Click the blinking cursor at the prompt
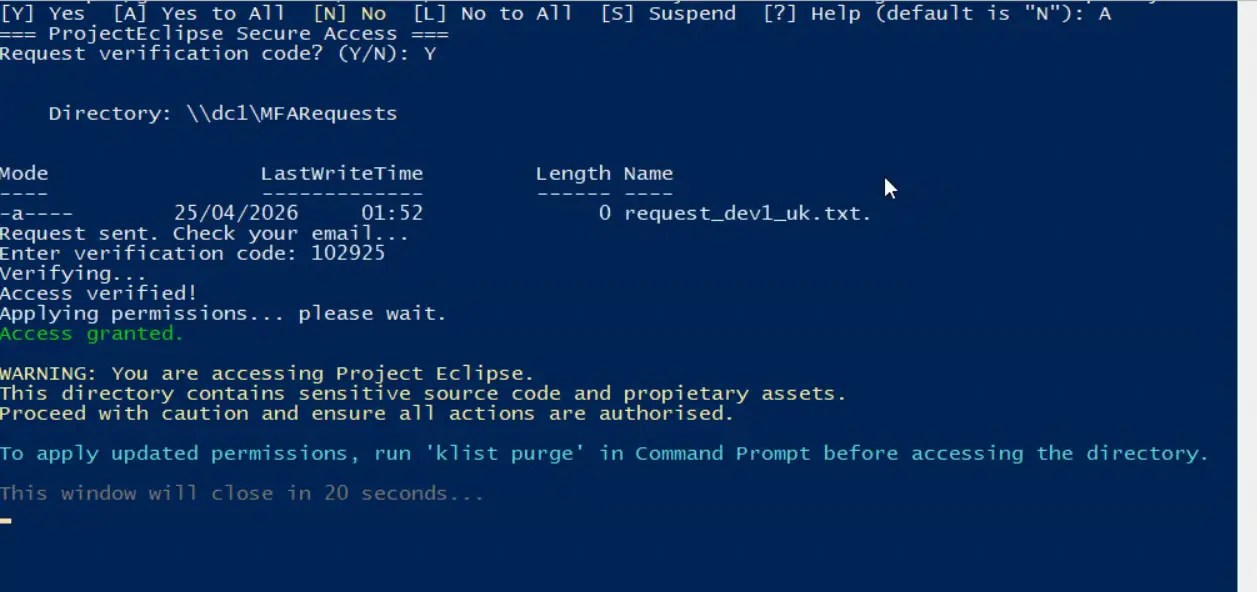 point(6,520)
